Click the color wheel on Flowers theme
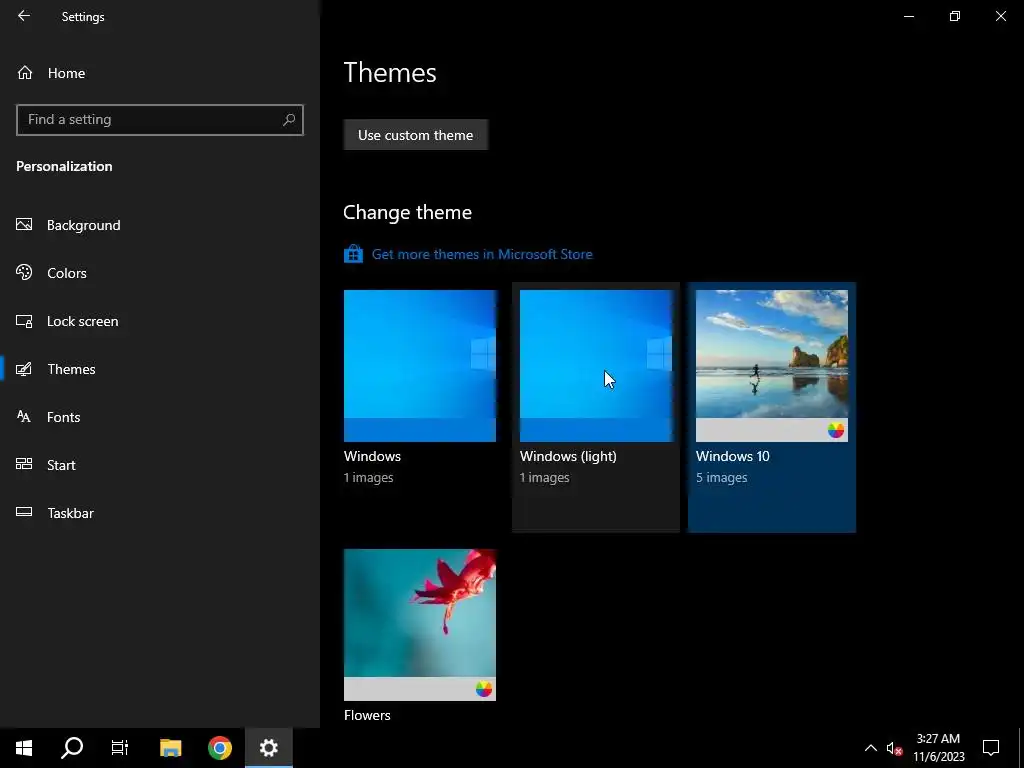 pyautogui.click(x=484, y=689)
